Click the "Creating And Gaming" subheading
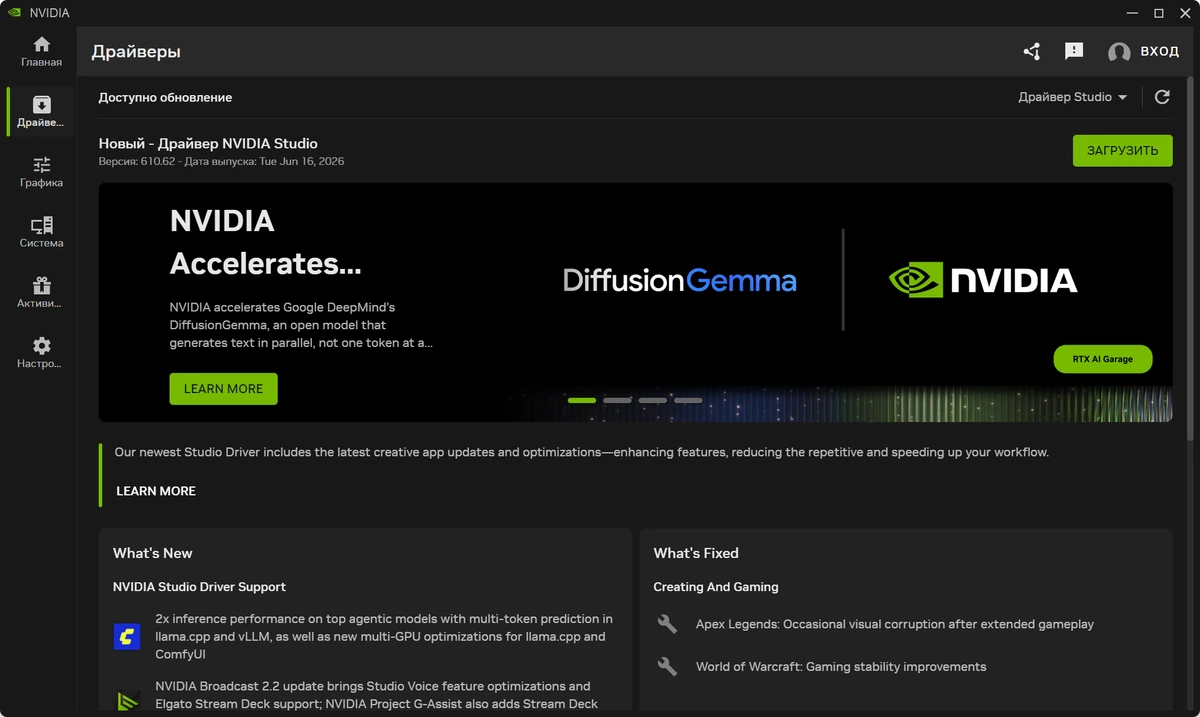The image size is (1200, 717). [716, 587]
